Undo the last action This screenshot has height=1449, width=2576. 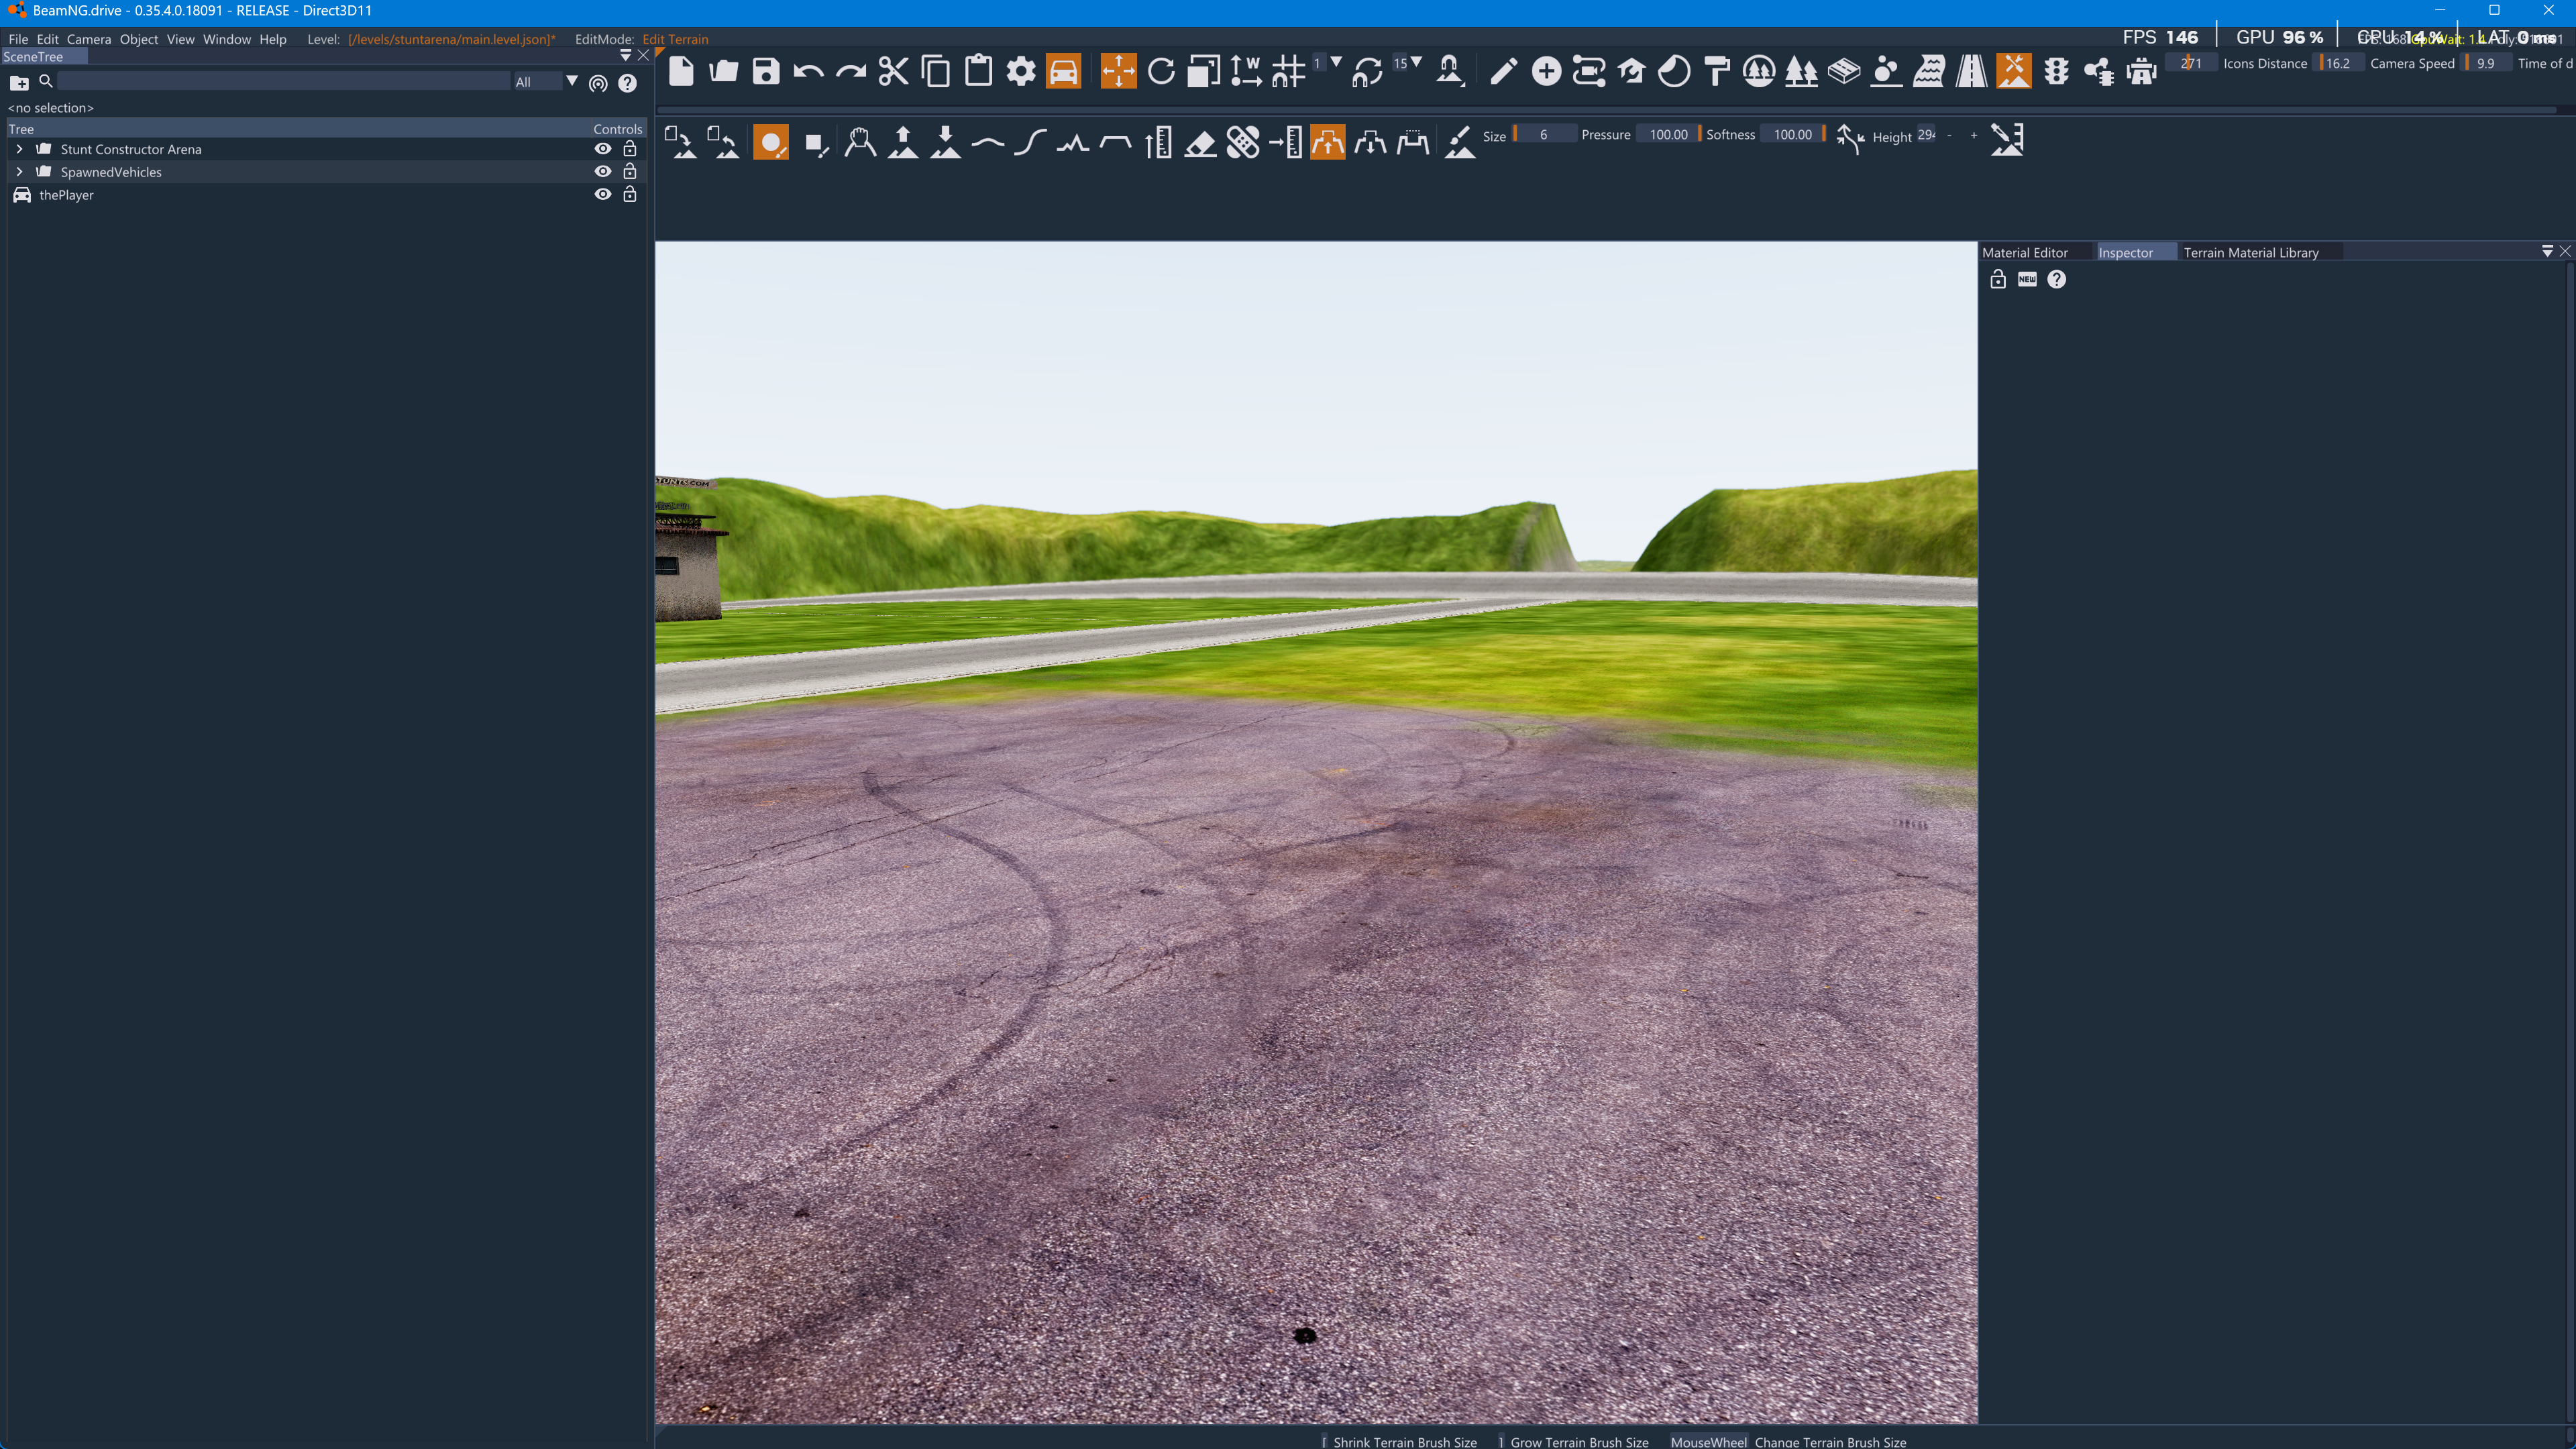pos(808,71)
